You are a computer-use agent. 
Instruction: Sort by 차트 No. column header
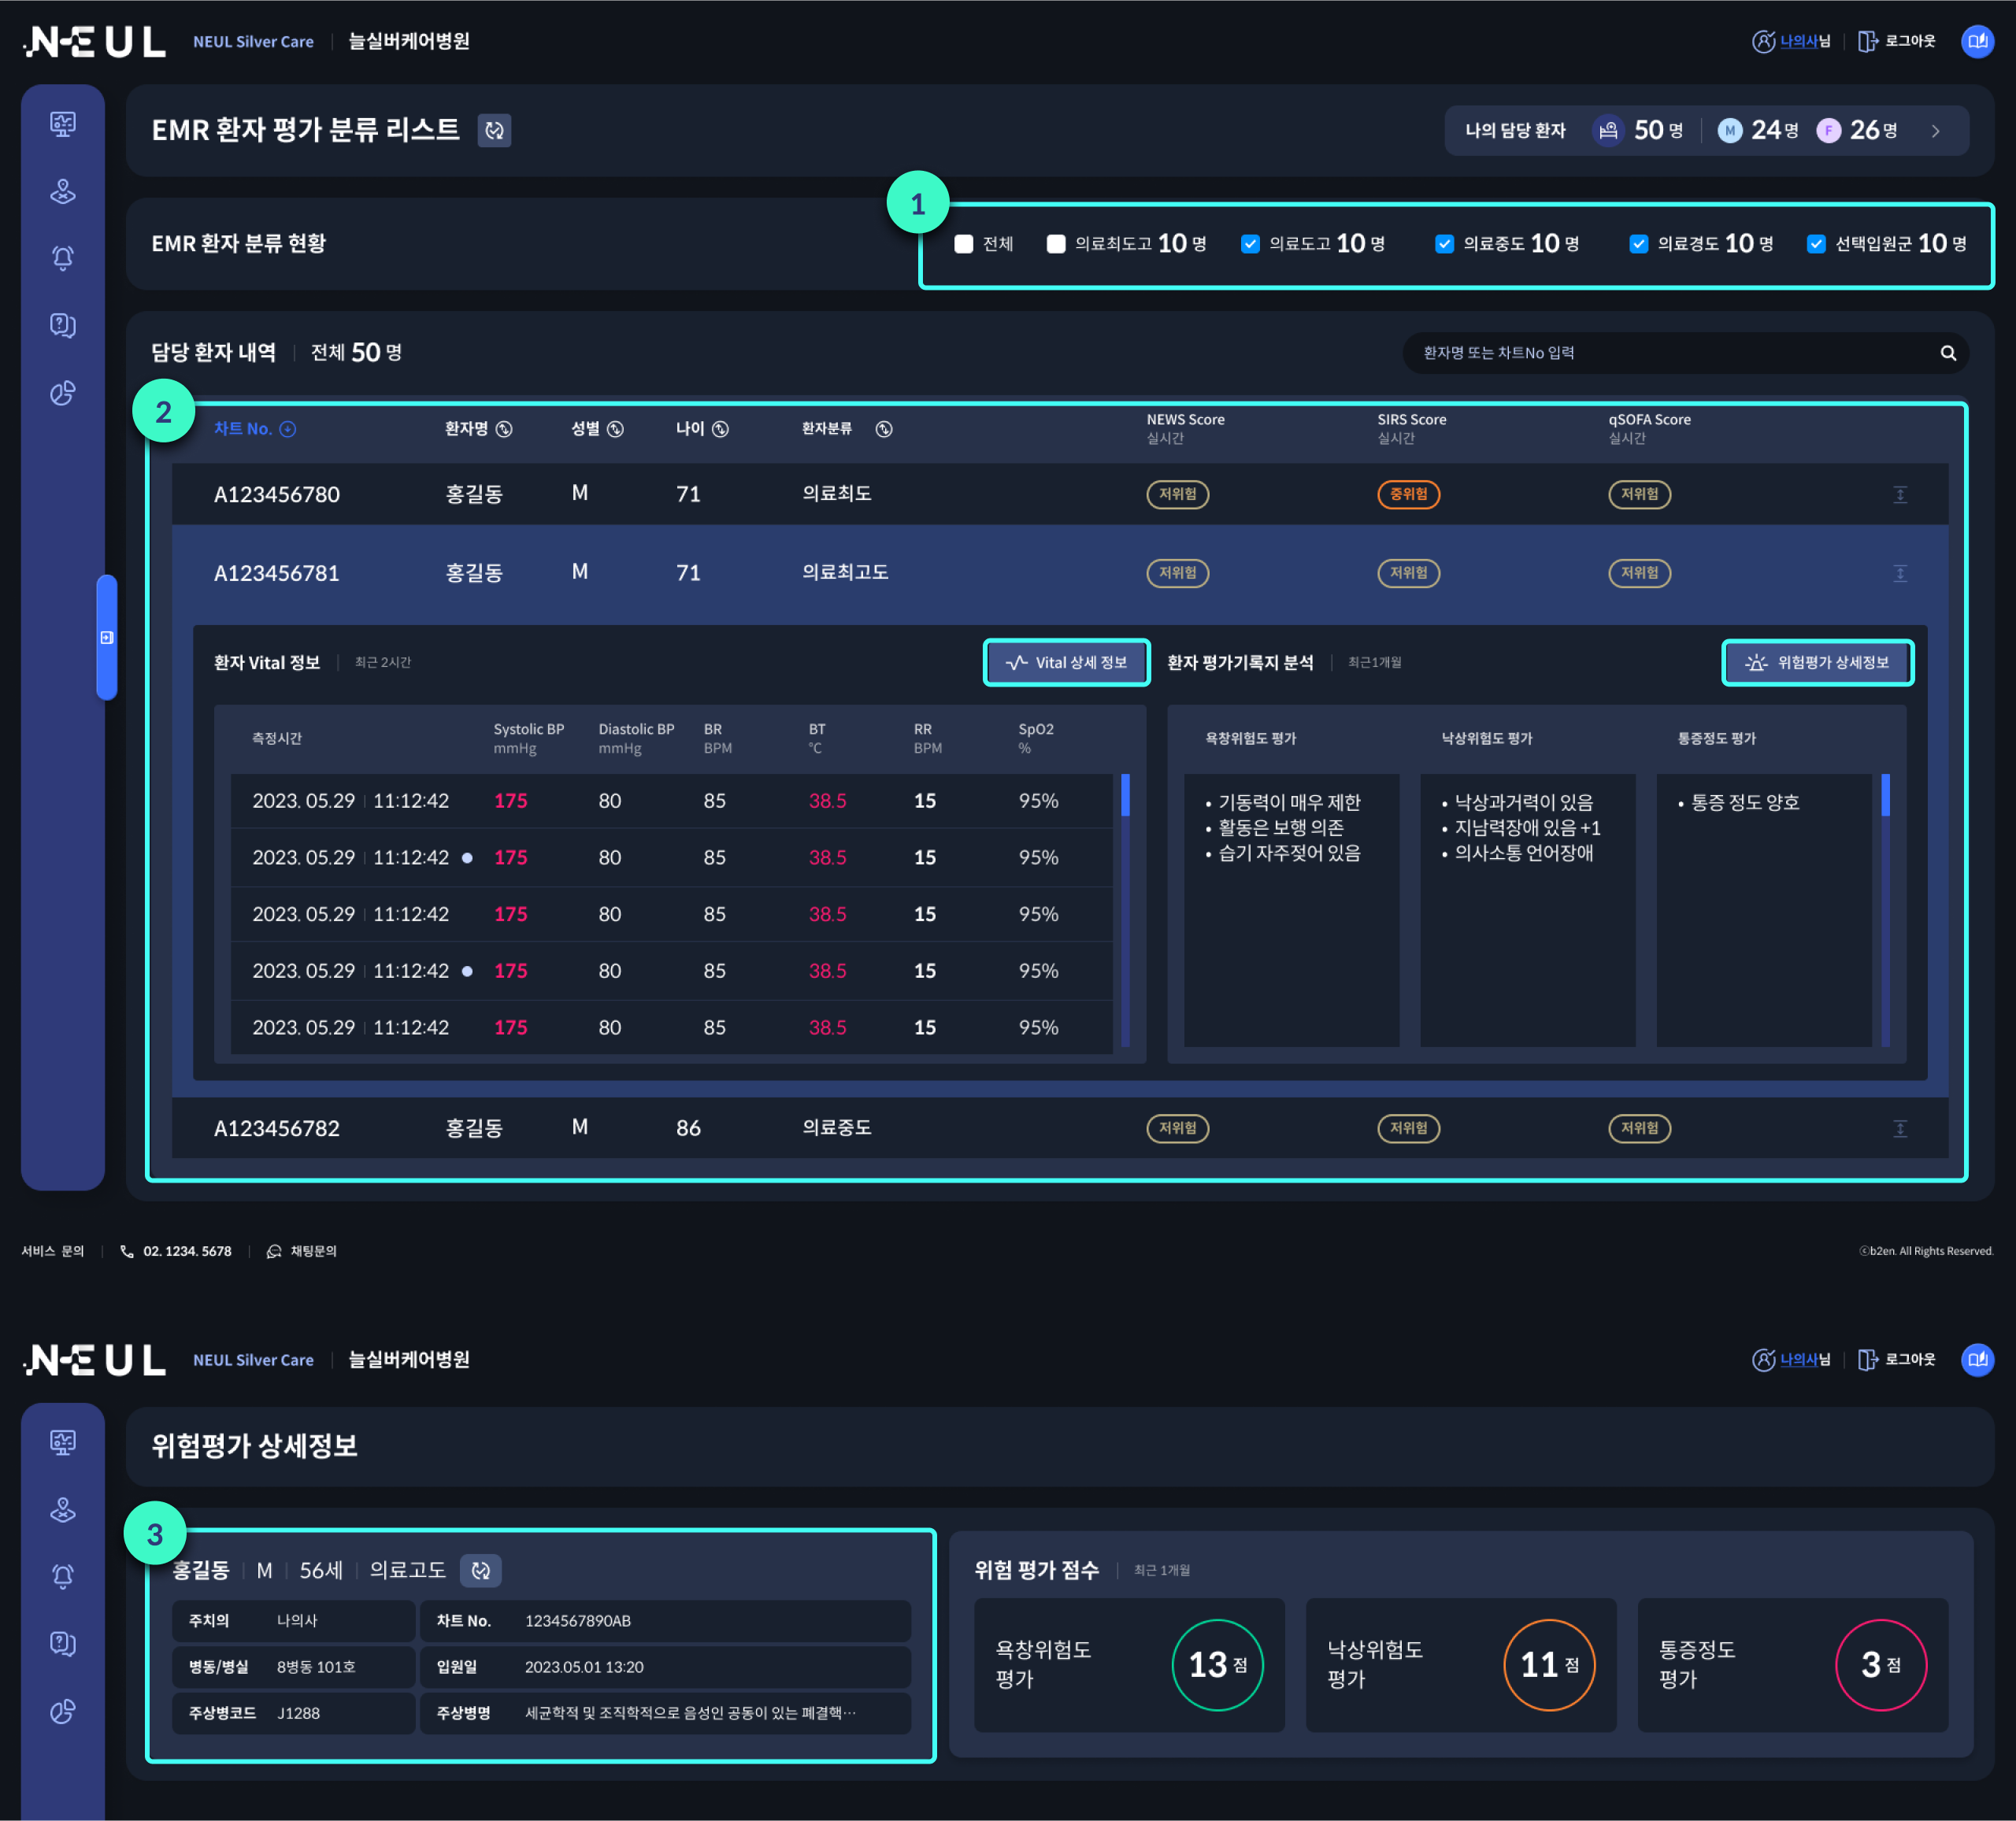(x=254, y=429)
